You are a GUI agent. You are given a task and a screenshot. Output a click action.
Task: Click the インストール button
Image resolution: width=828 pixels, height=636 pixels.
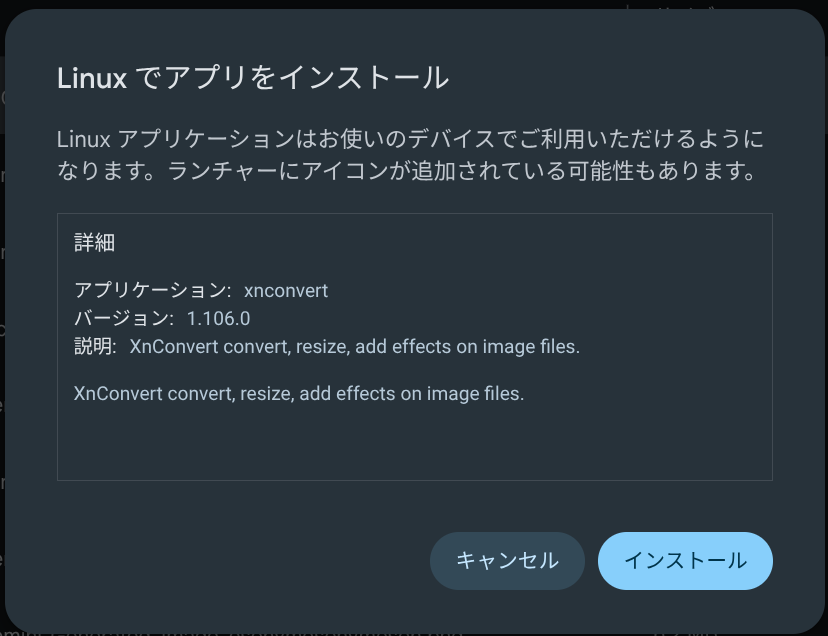coord(685,561)
